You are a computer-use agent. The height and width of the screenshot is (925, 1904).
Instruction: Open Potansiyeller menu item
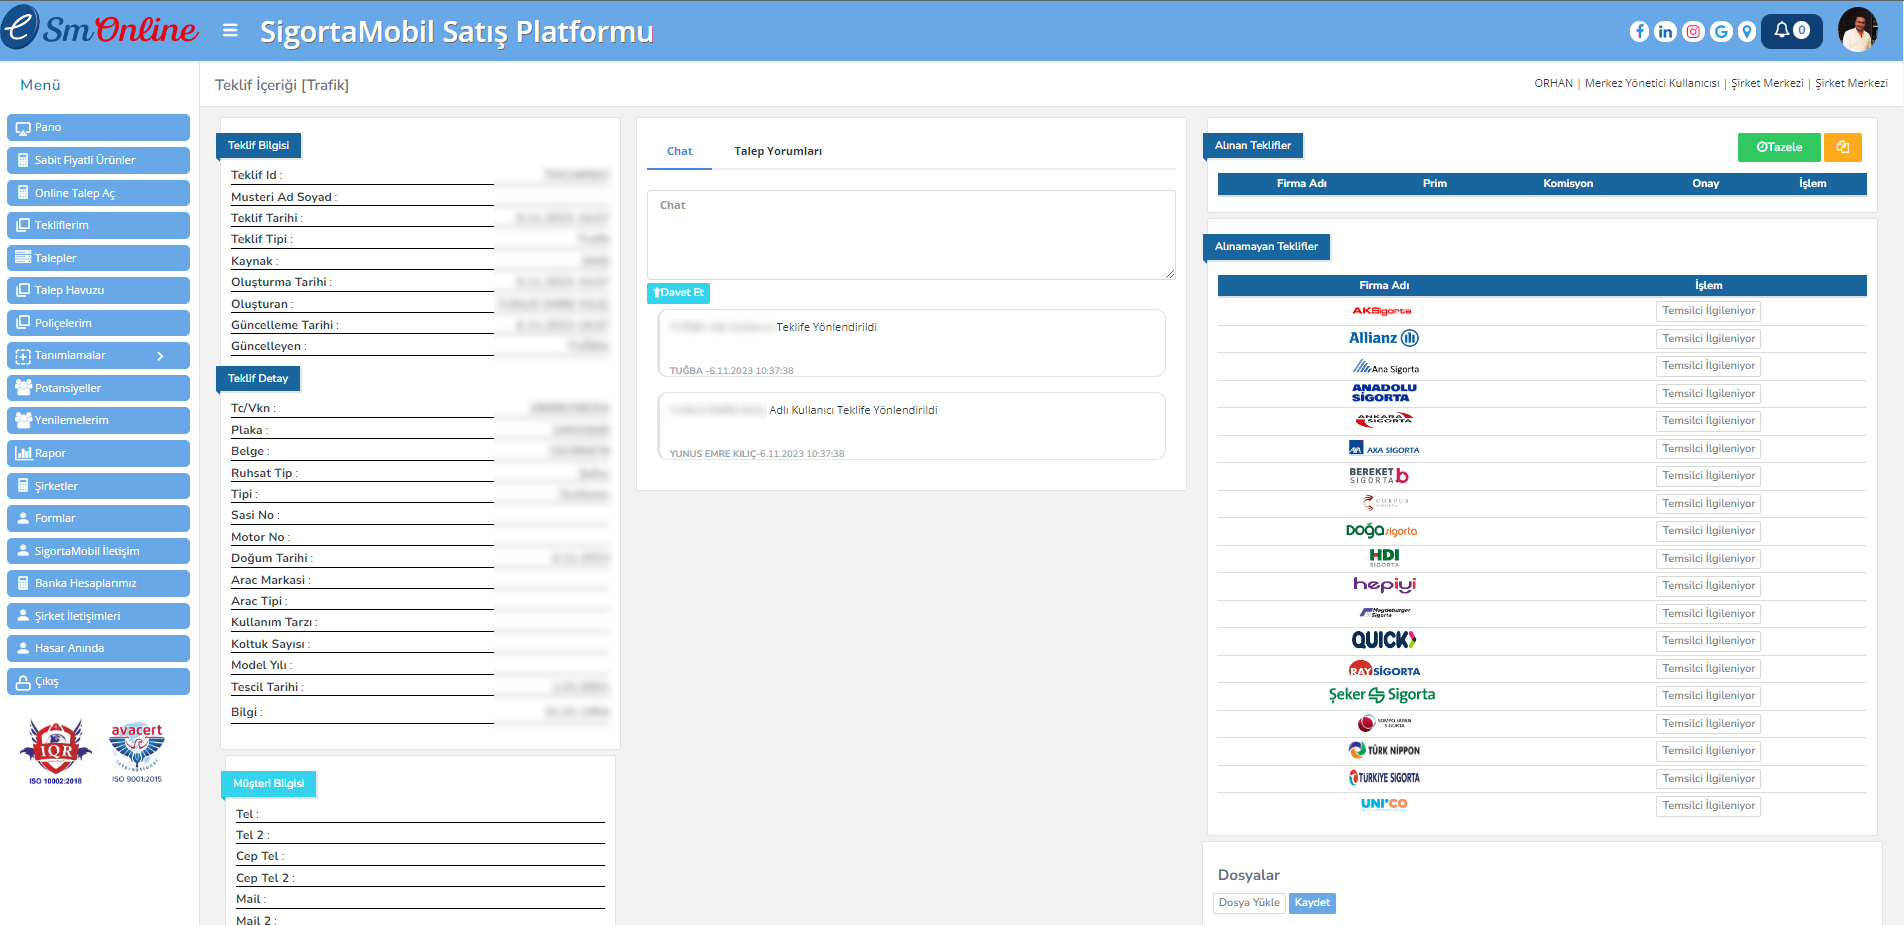point(98,388)
